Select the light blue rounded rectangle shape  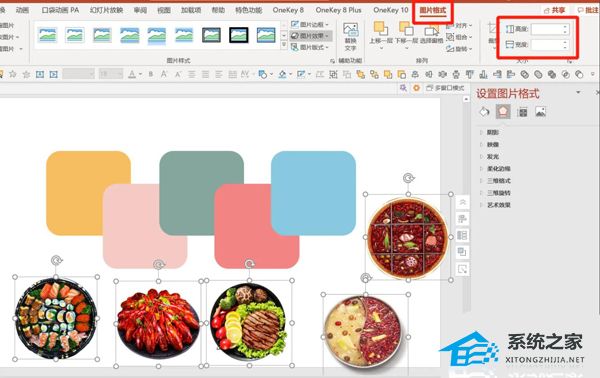point(313,193)
